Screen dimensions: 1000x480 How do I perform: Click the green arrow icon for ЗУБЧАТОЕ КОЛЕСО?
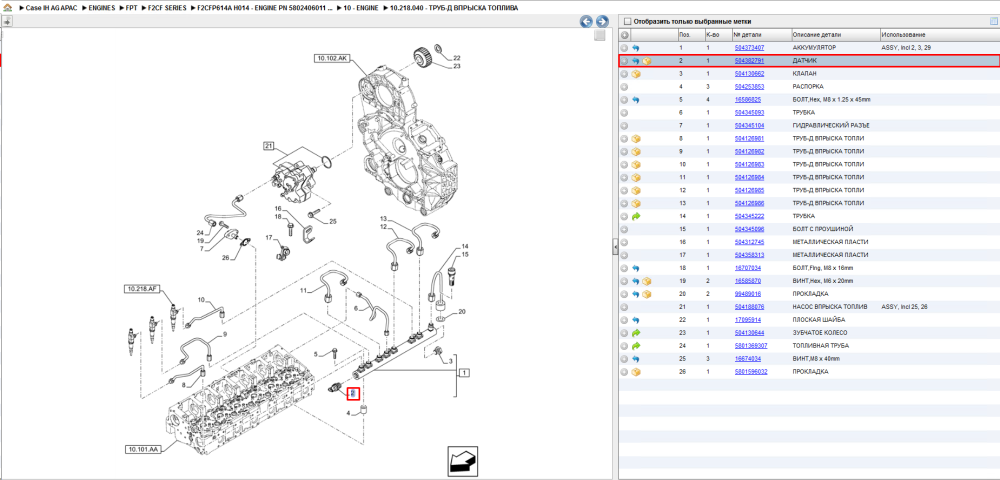(x=635, y=333)
